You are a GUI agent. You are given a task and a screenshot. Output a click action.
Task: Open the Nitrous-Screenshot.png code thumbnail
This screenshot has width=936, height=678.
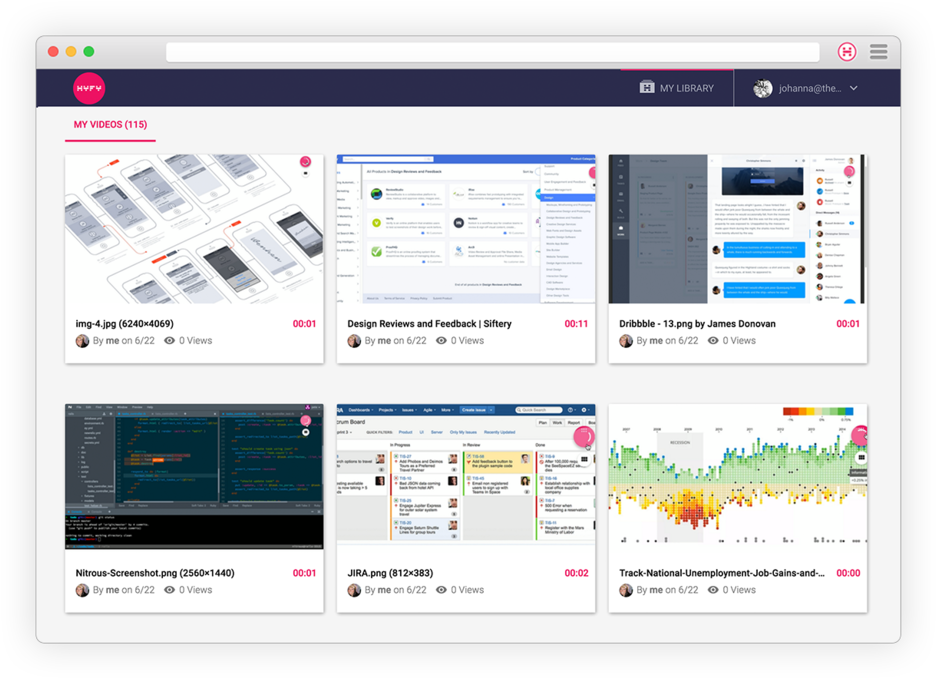(194, 477)
